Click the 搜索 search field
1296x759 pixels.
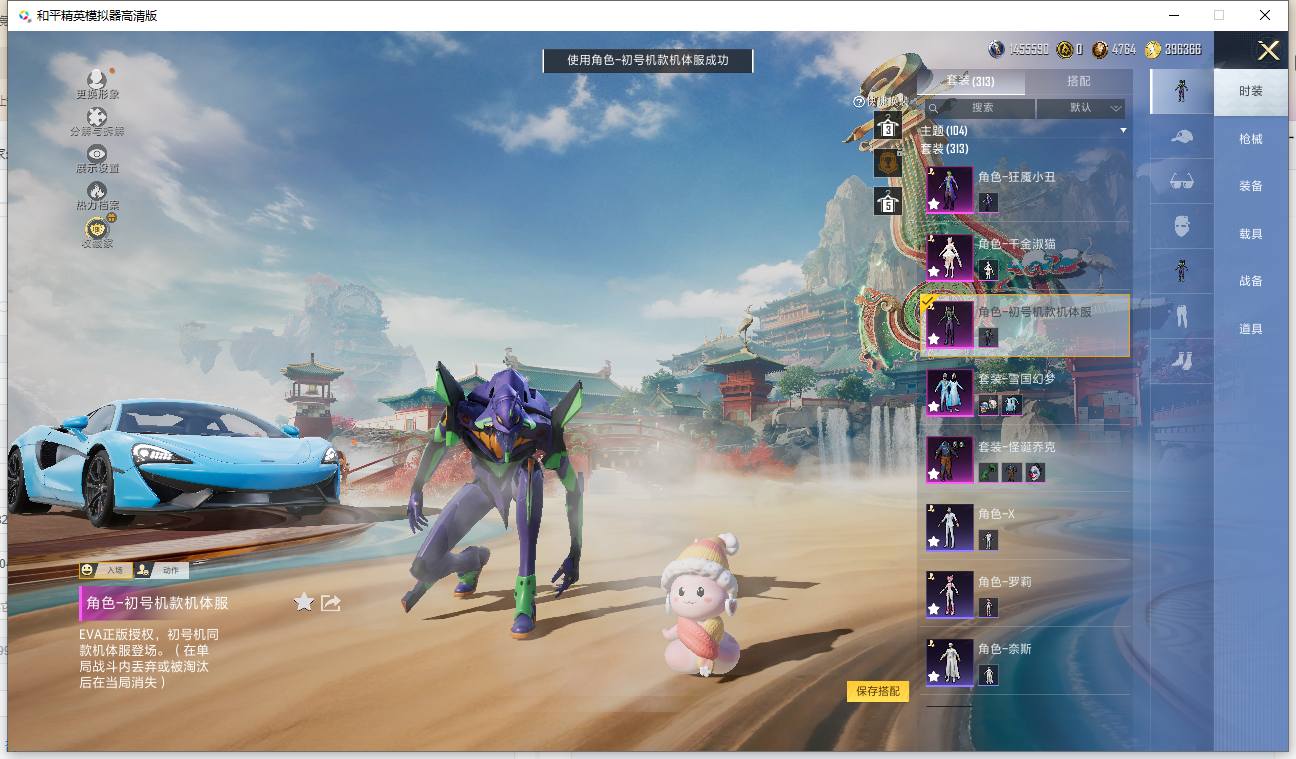point(980,108)
